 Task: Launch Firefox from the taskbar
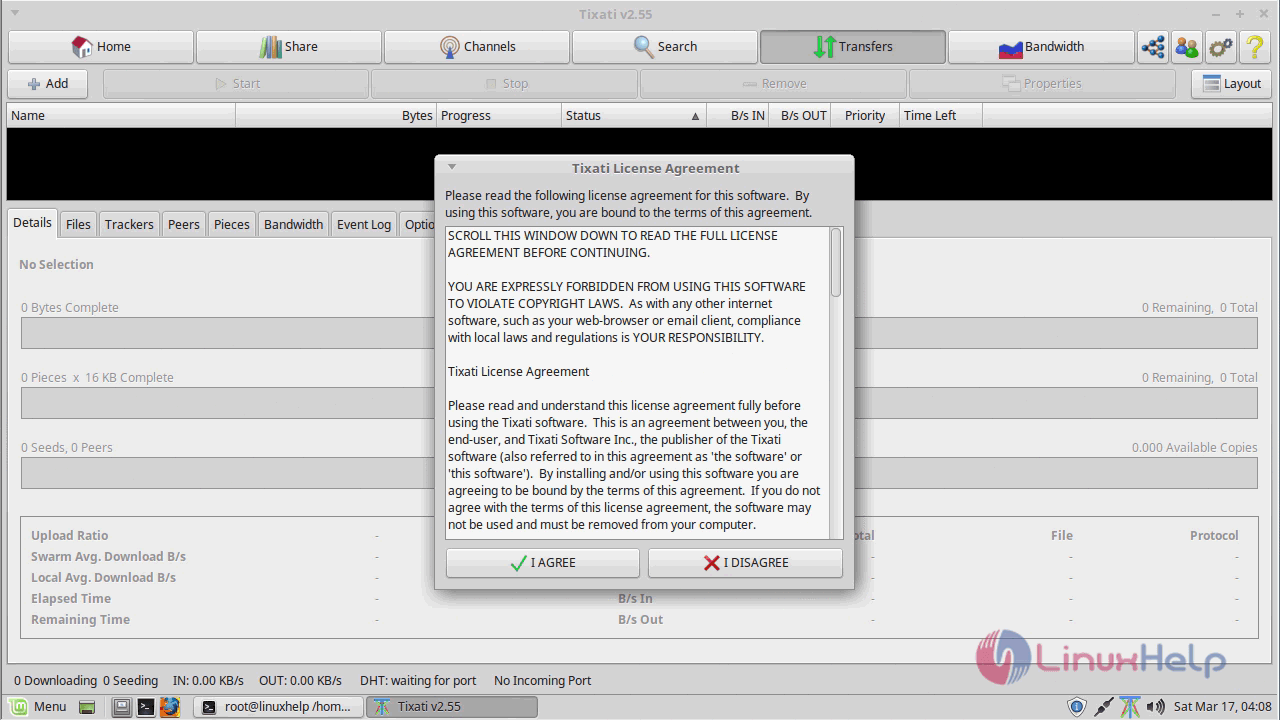click(170, 707)
